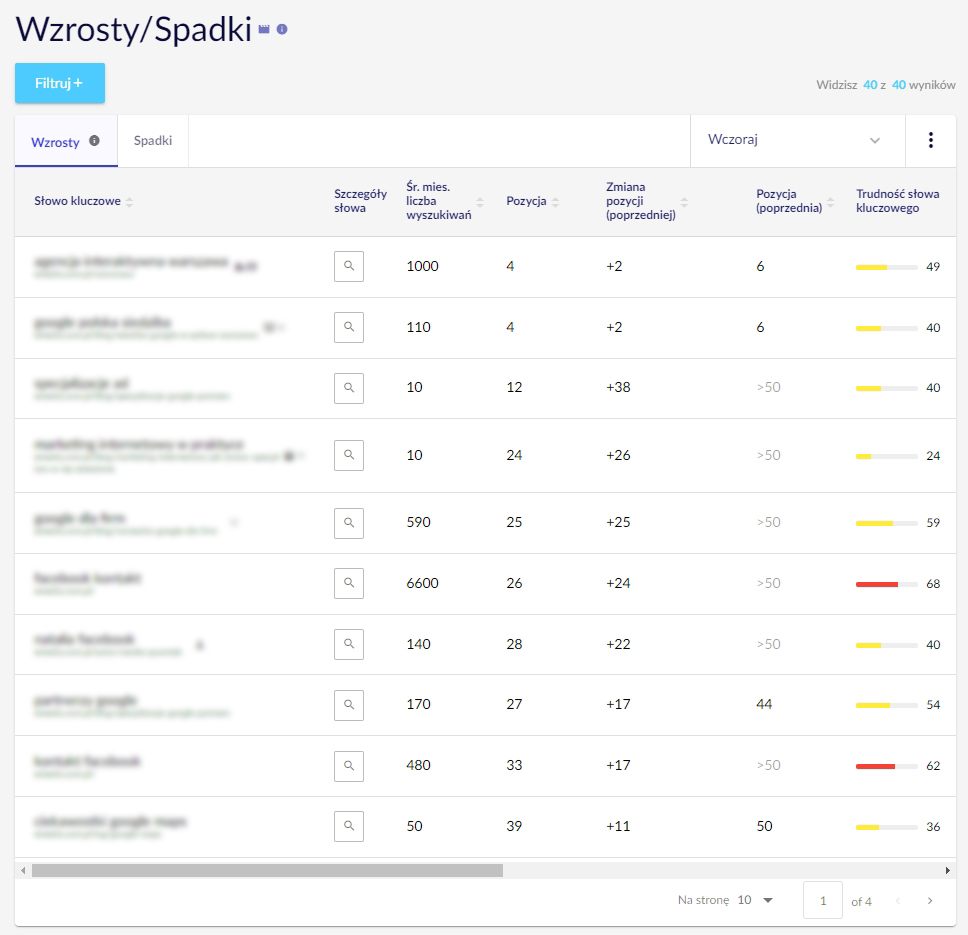The image size is (968, 935).
Task: Click the info icon on the Wzrosty tab
Action: pyautogui.click(x=95, y=141)
